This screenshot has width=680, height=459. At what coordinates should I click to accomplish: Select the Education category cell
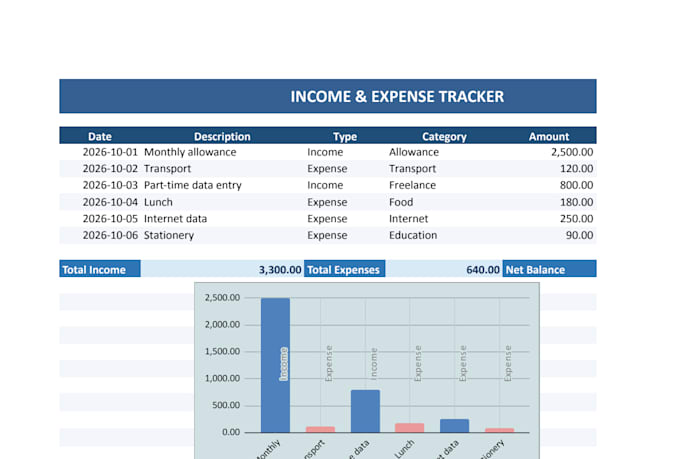pos(413,235)
